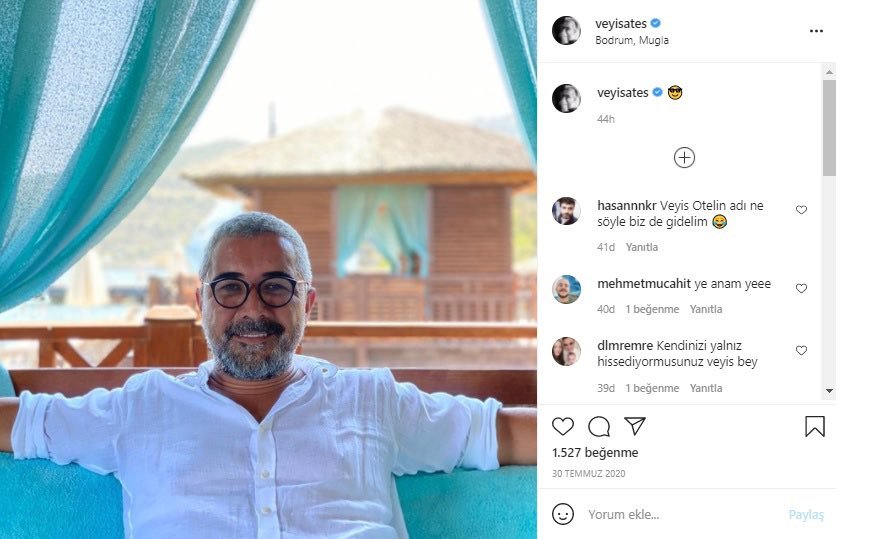Like hasannnkr's comment
This screenshot has width=880, height=539.
801,210
